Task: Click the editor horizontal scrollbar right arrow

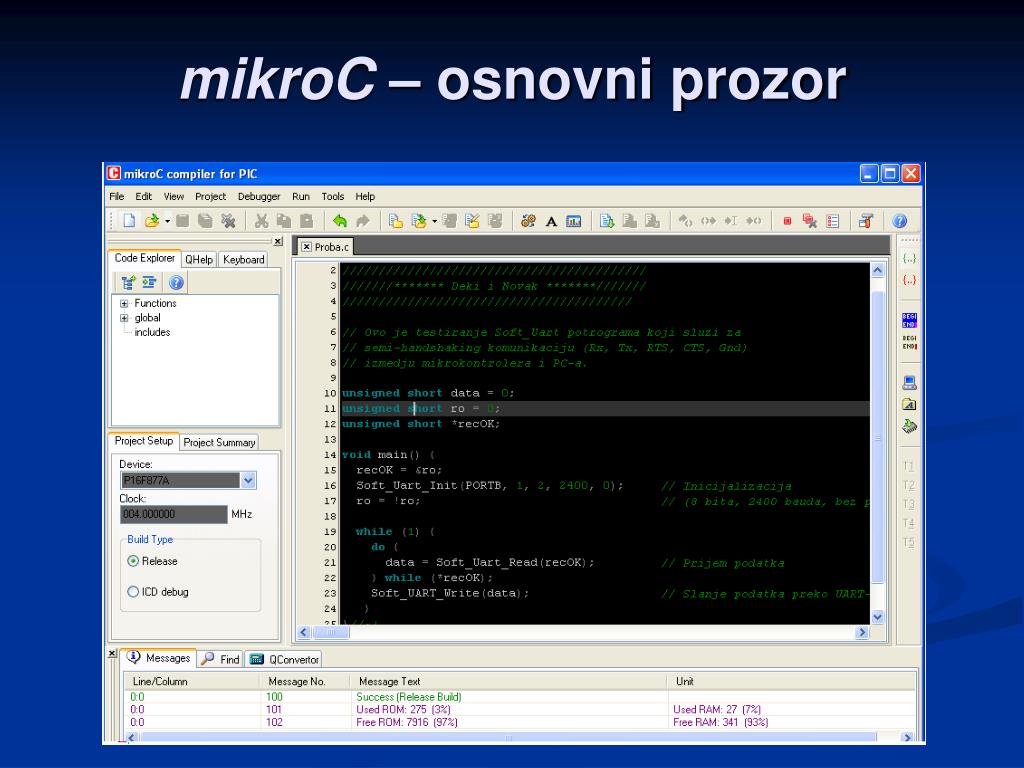Action: pos(863,632)
